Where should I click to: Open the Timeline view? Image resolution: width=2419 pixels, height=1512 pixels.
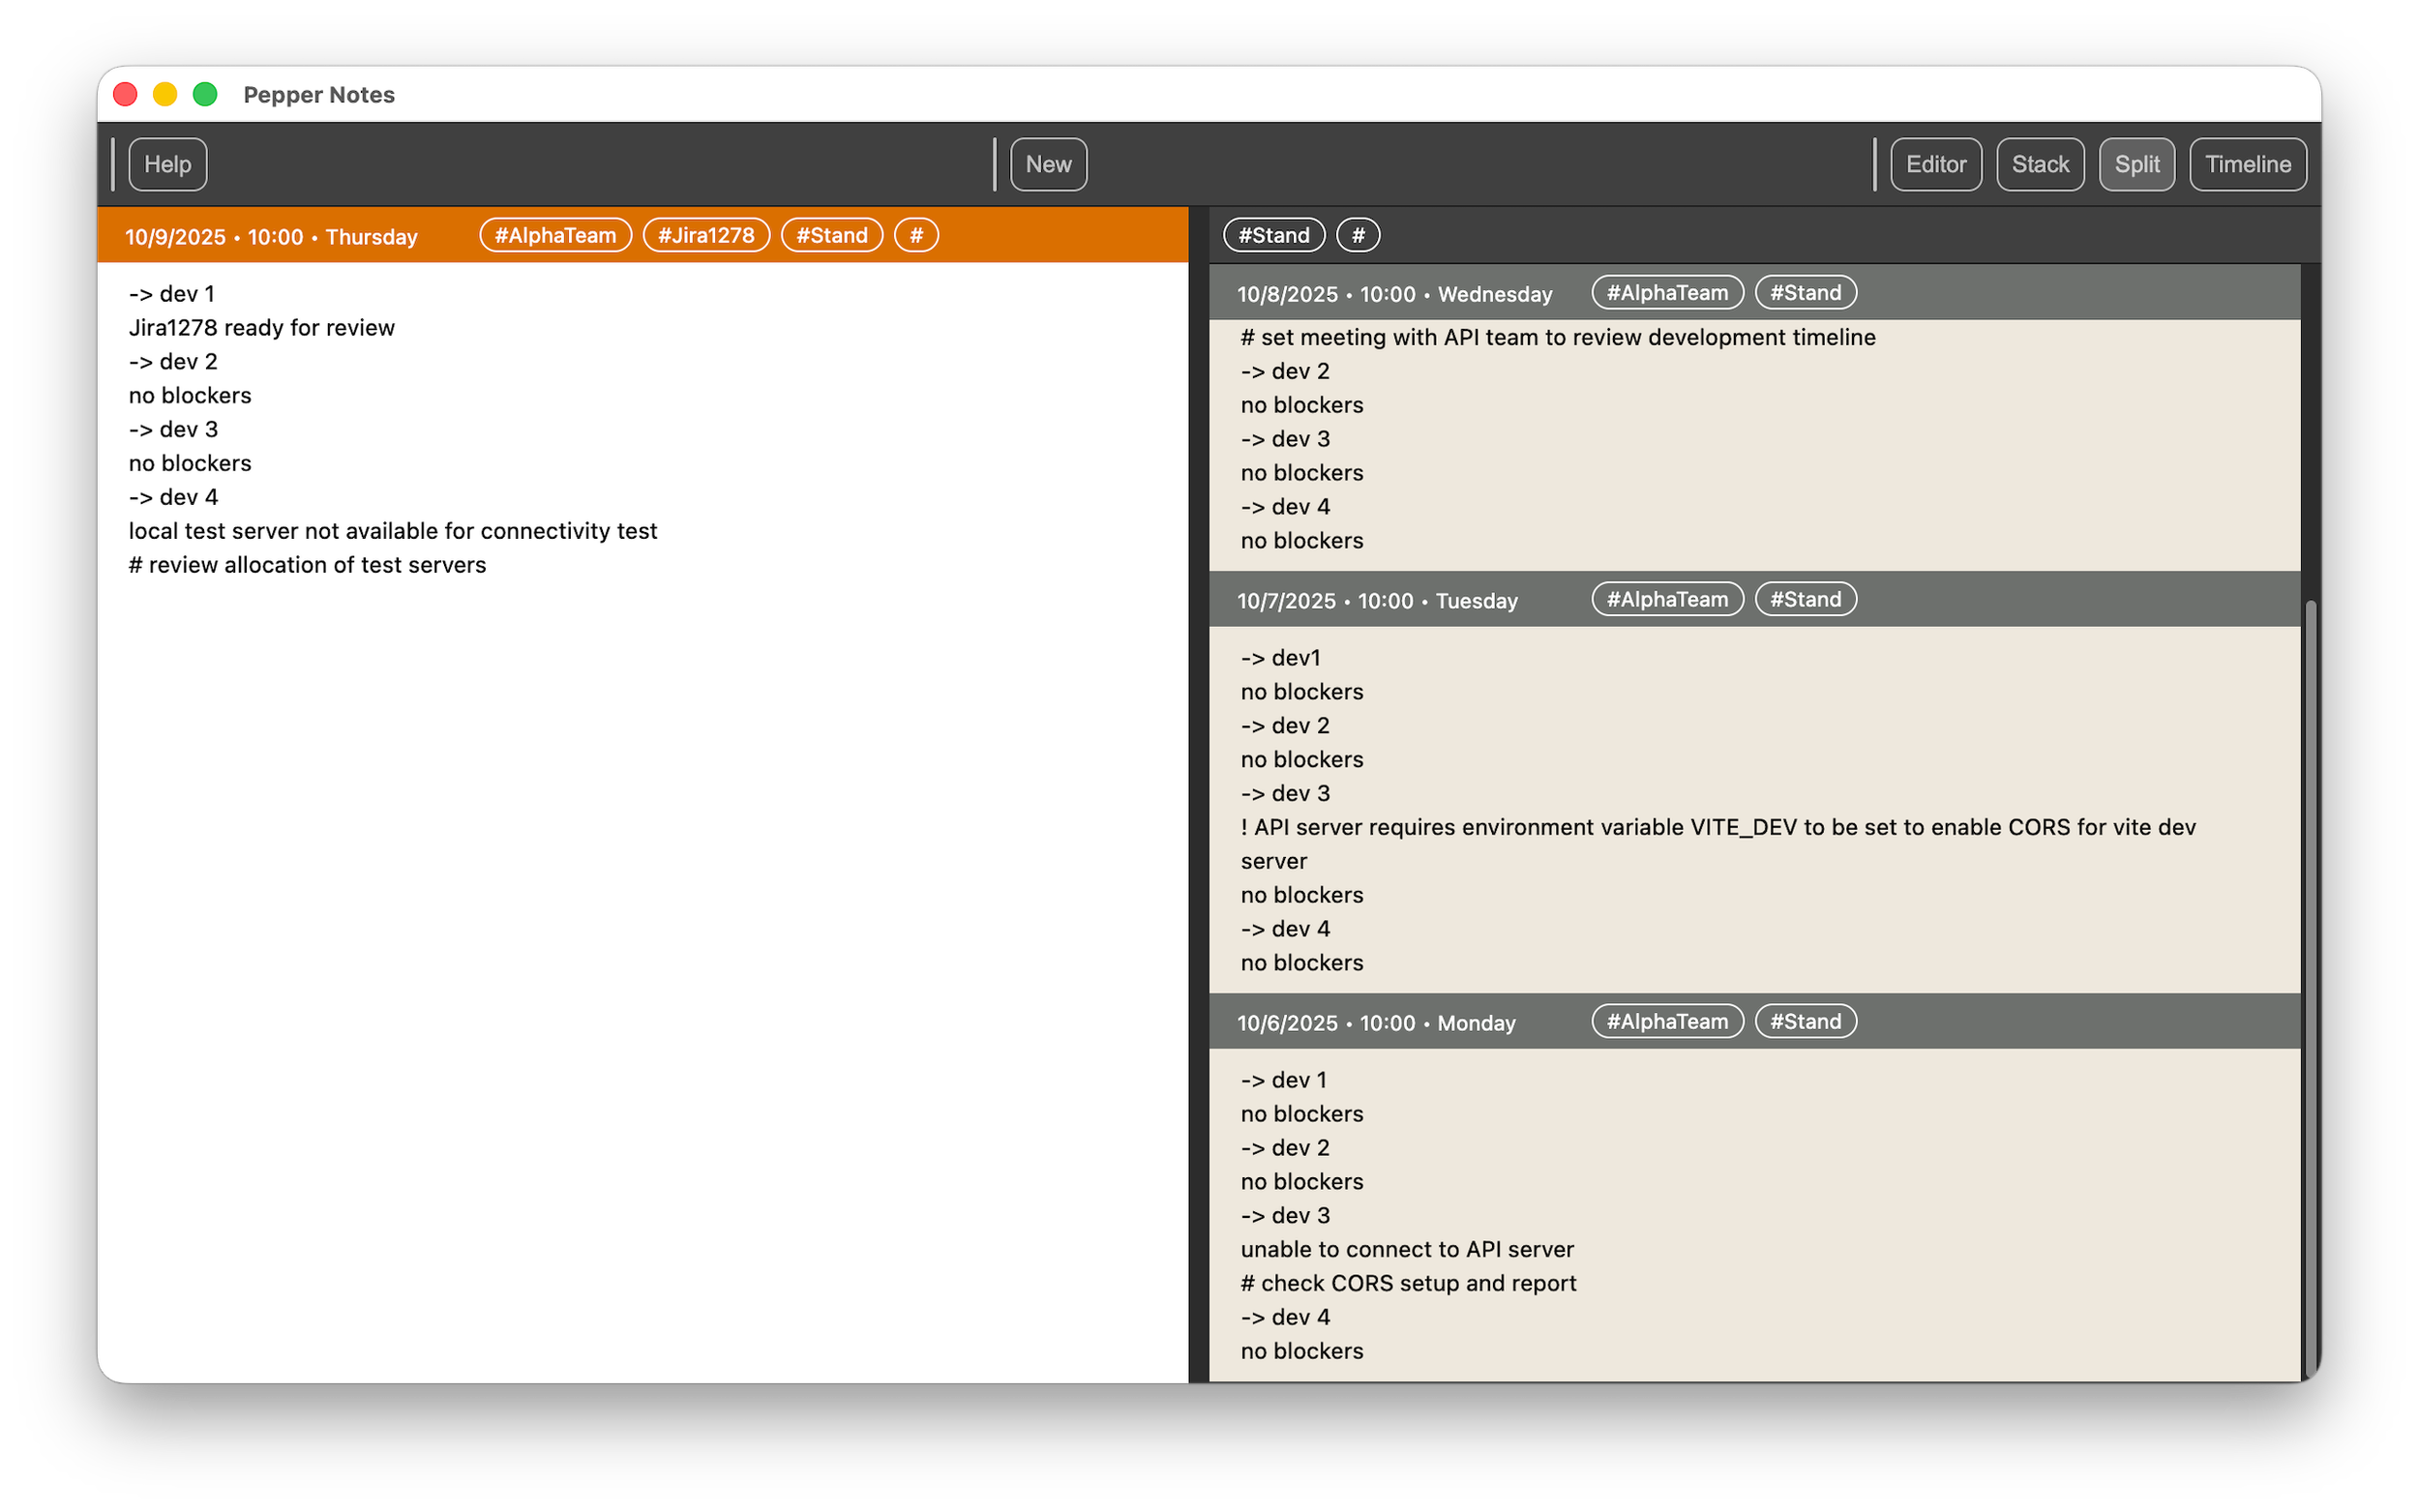(x=2247, y=164)
